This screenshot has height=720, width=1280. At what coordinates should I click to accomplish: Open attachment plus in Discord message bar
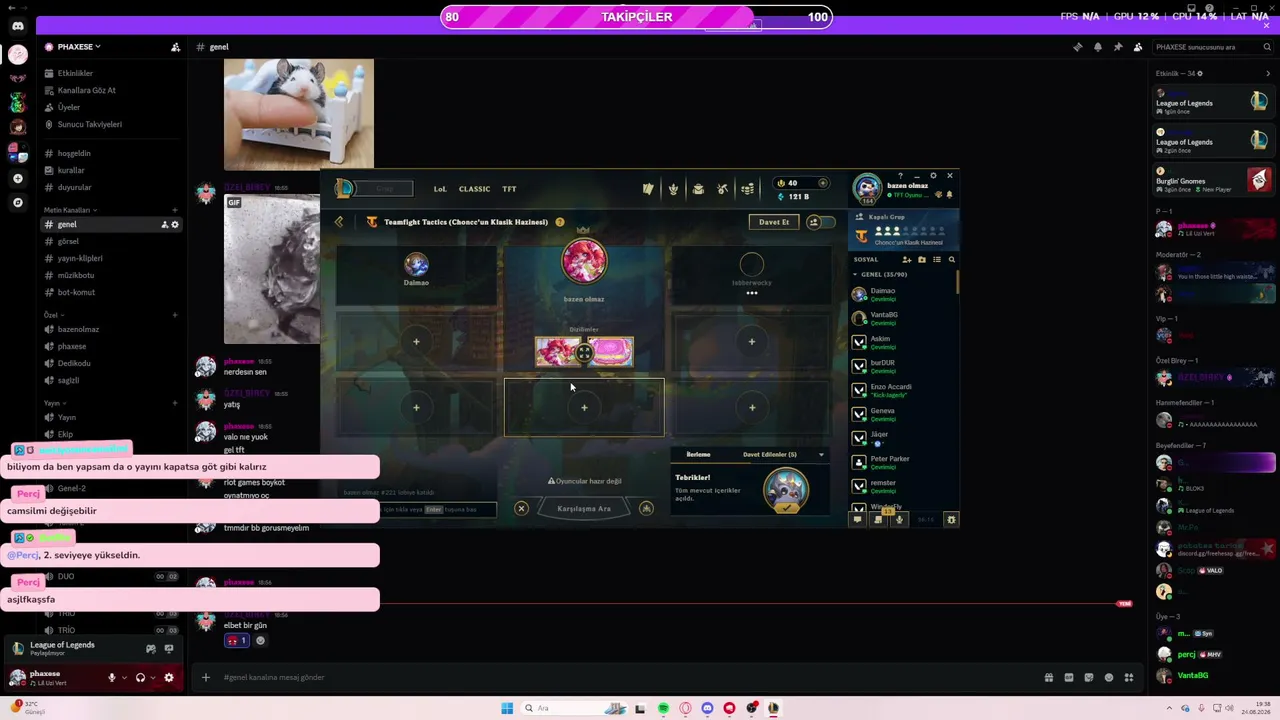(205, 677)
